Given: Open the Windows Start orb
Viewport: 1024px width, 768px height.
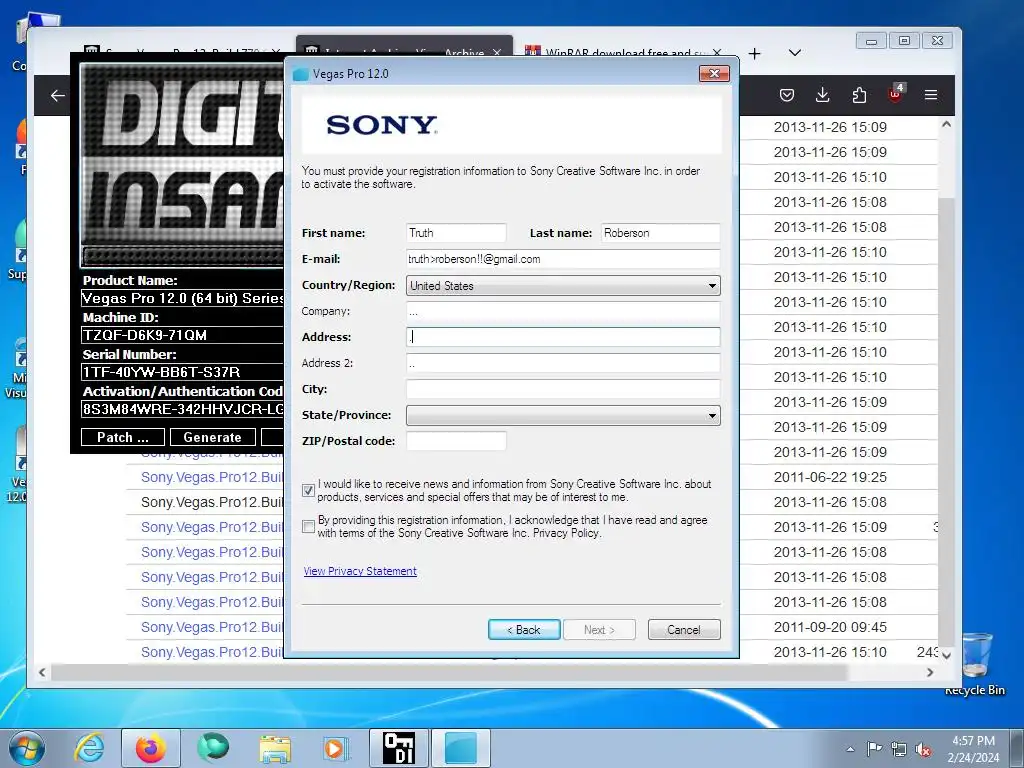Looking at the screenshot, I should [x=26, y=748].
